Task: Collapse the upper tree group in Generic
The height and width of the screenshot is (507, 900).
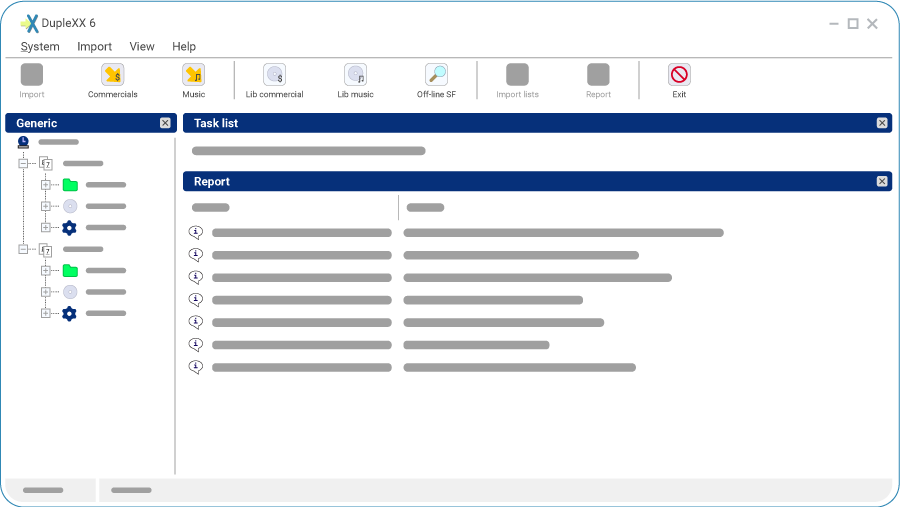Action: (23, 164)
